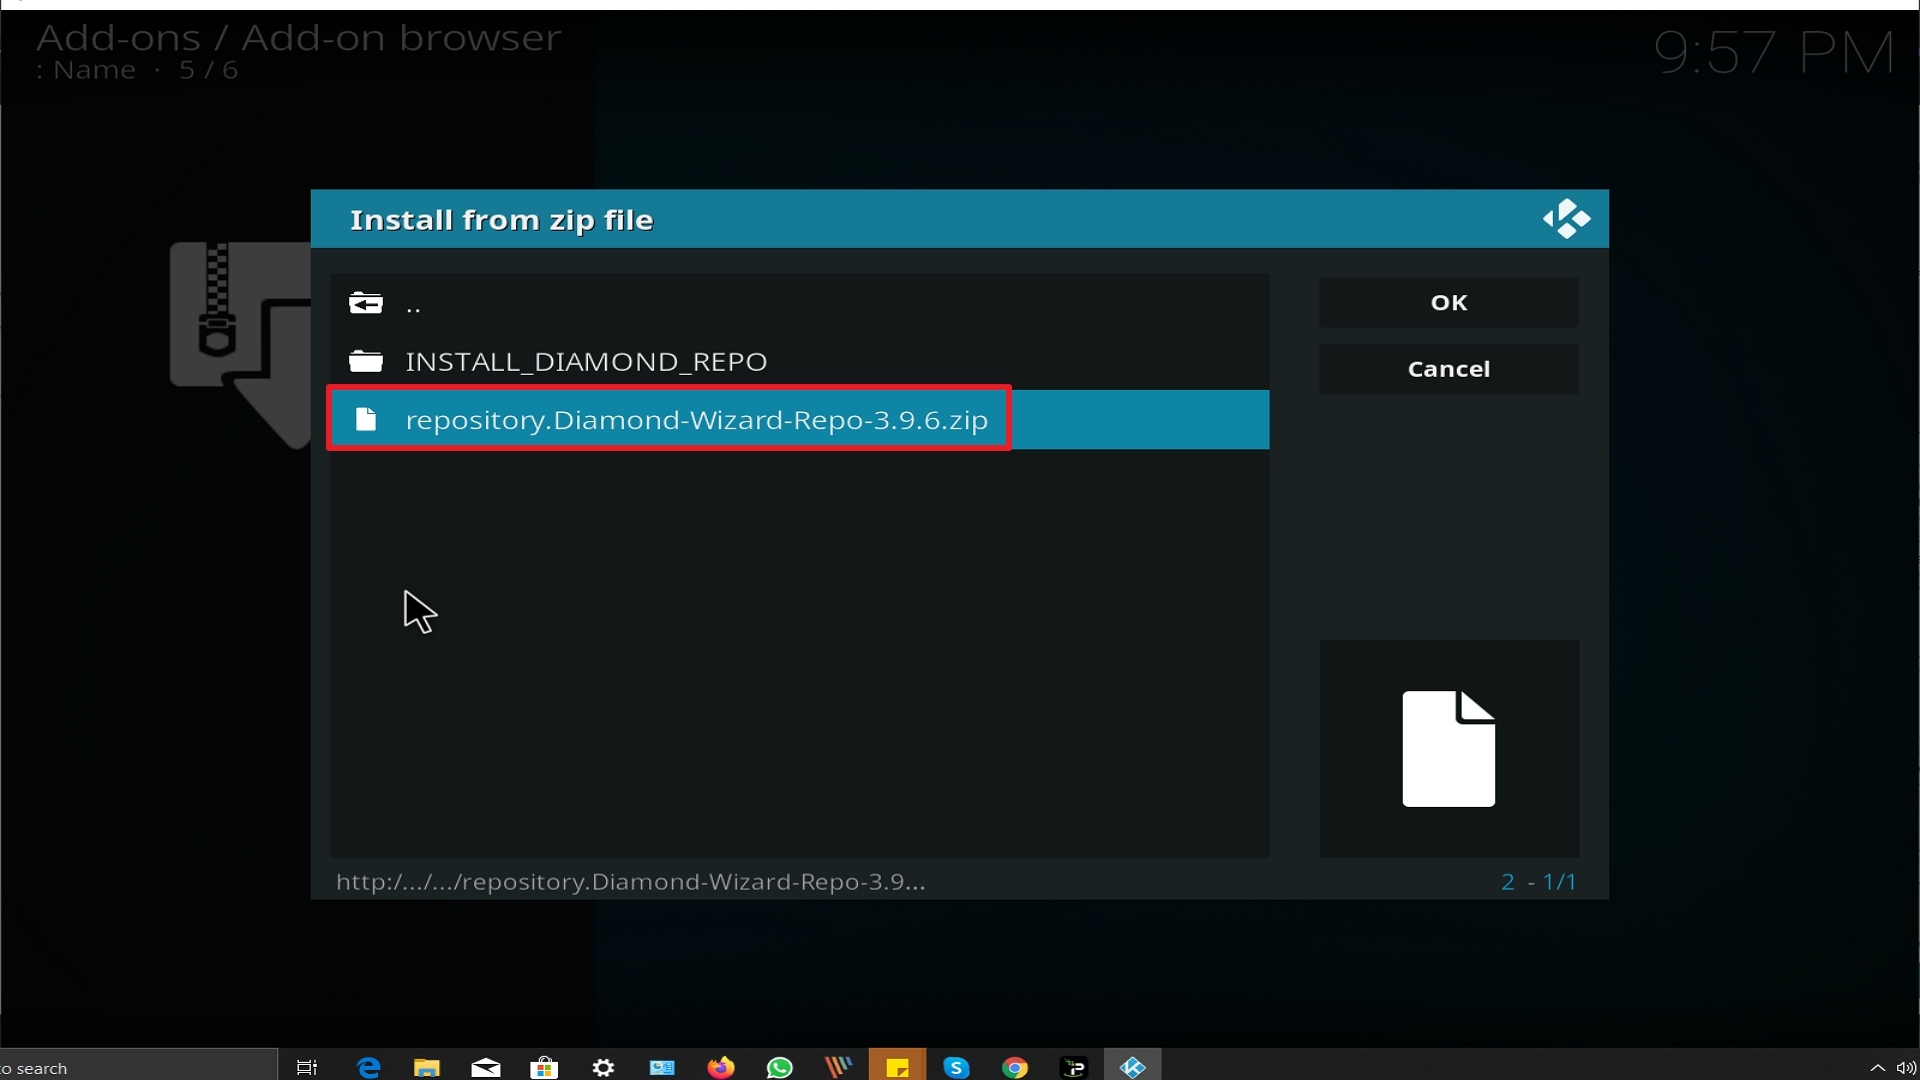Viewport: 1920px width, 1080px height.
Task: Click the OK button
Action: click(1448, 302)
